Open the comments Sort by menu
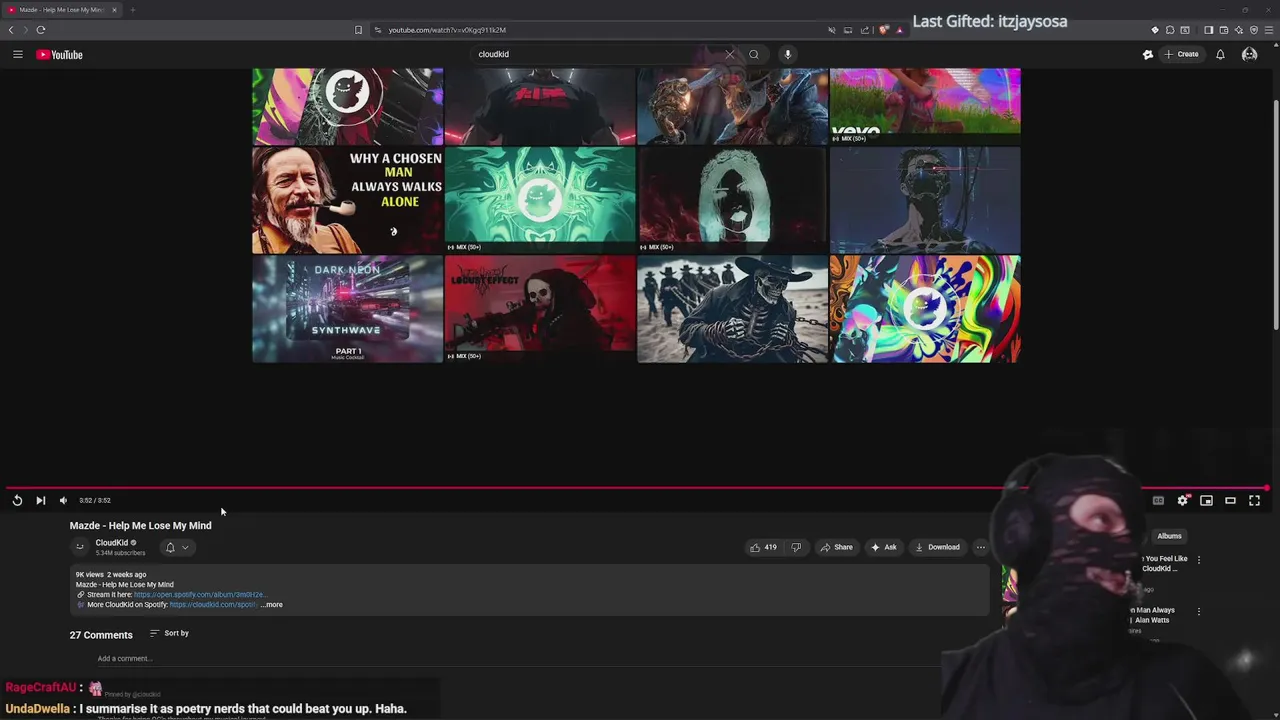This screenshot has width=1280, height=720. coord(169,633)
